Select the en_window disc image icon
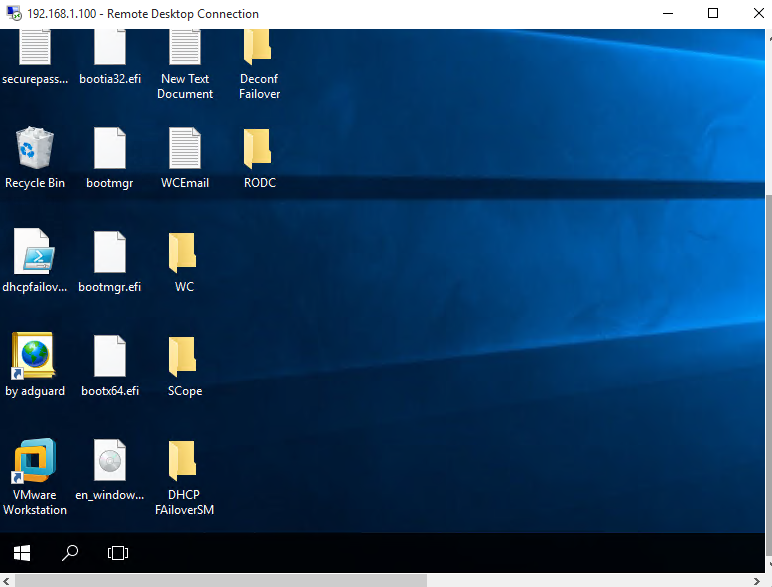This screenshot has width=772, height=587. [110, 460]
